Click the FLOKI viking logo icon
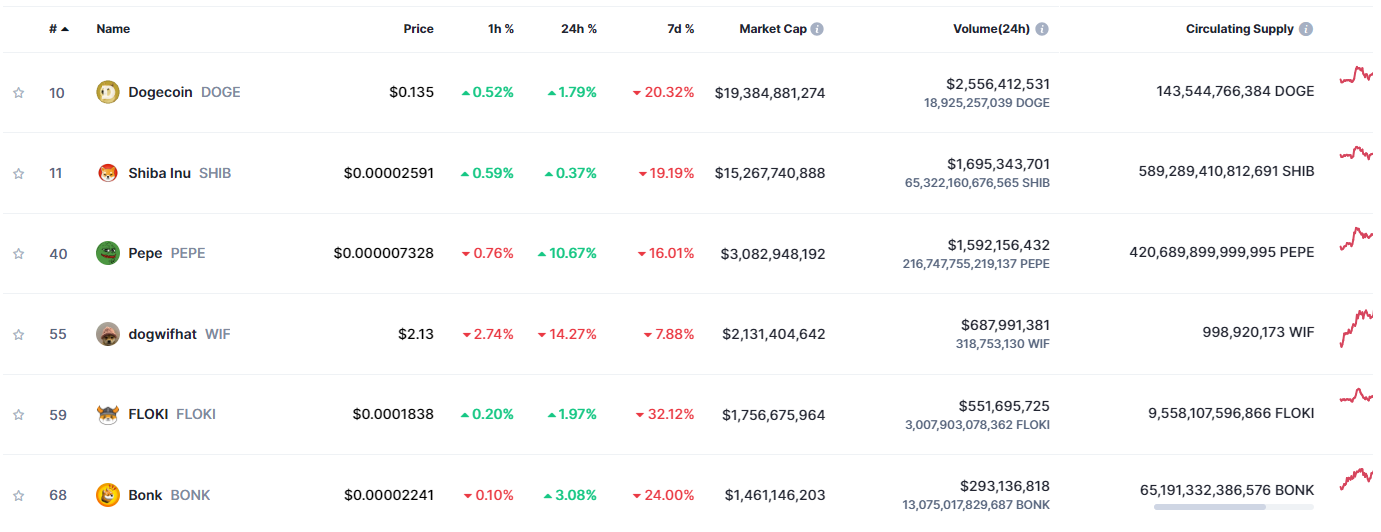Image resolution: width=1381 pixels, height=532 pixels. [107, 414]
